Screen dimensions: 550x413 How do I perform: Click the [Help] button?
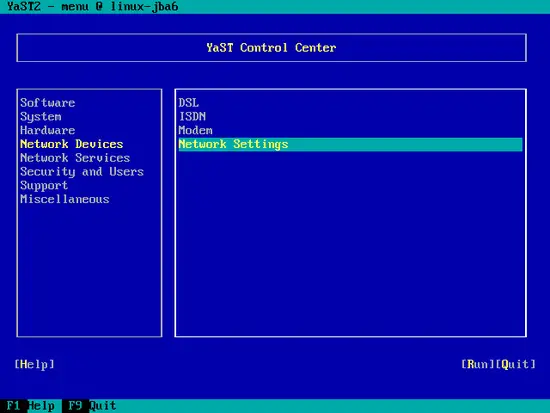click(34, 364)
